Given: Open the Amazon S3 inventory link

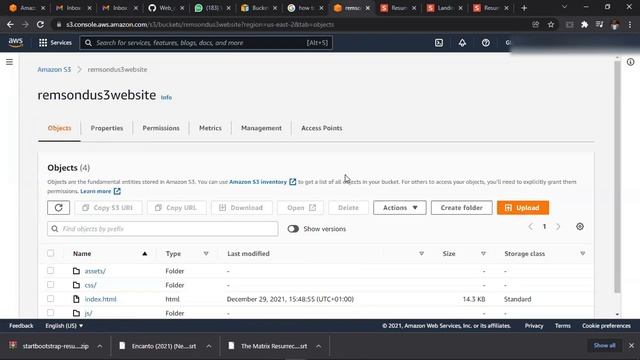Looking at the screenshot, I should [x=258, y=182].
